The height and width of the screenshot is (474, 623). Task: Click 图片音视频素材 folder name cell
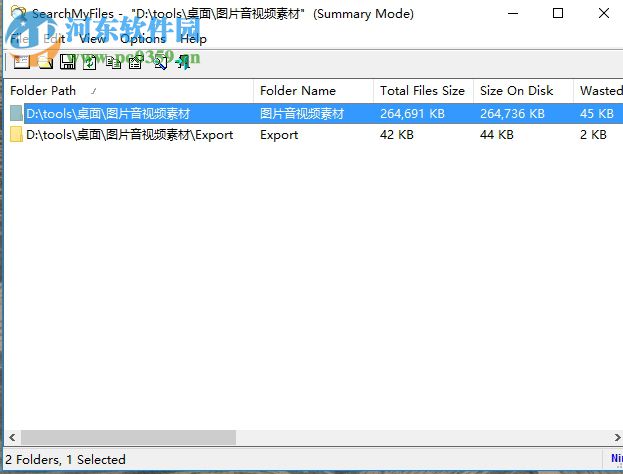click(302, 114)
